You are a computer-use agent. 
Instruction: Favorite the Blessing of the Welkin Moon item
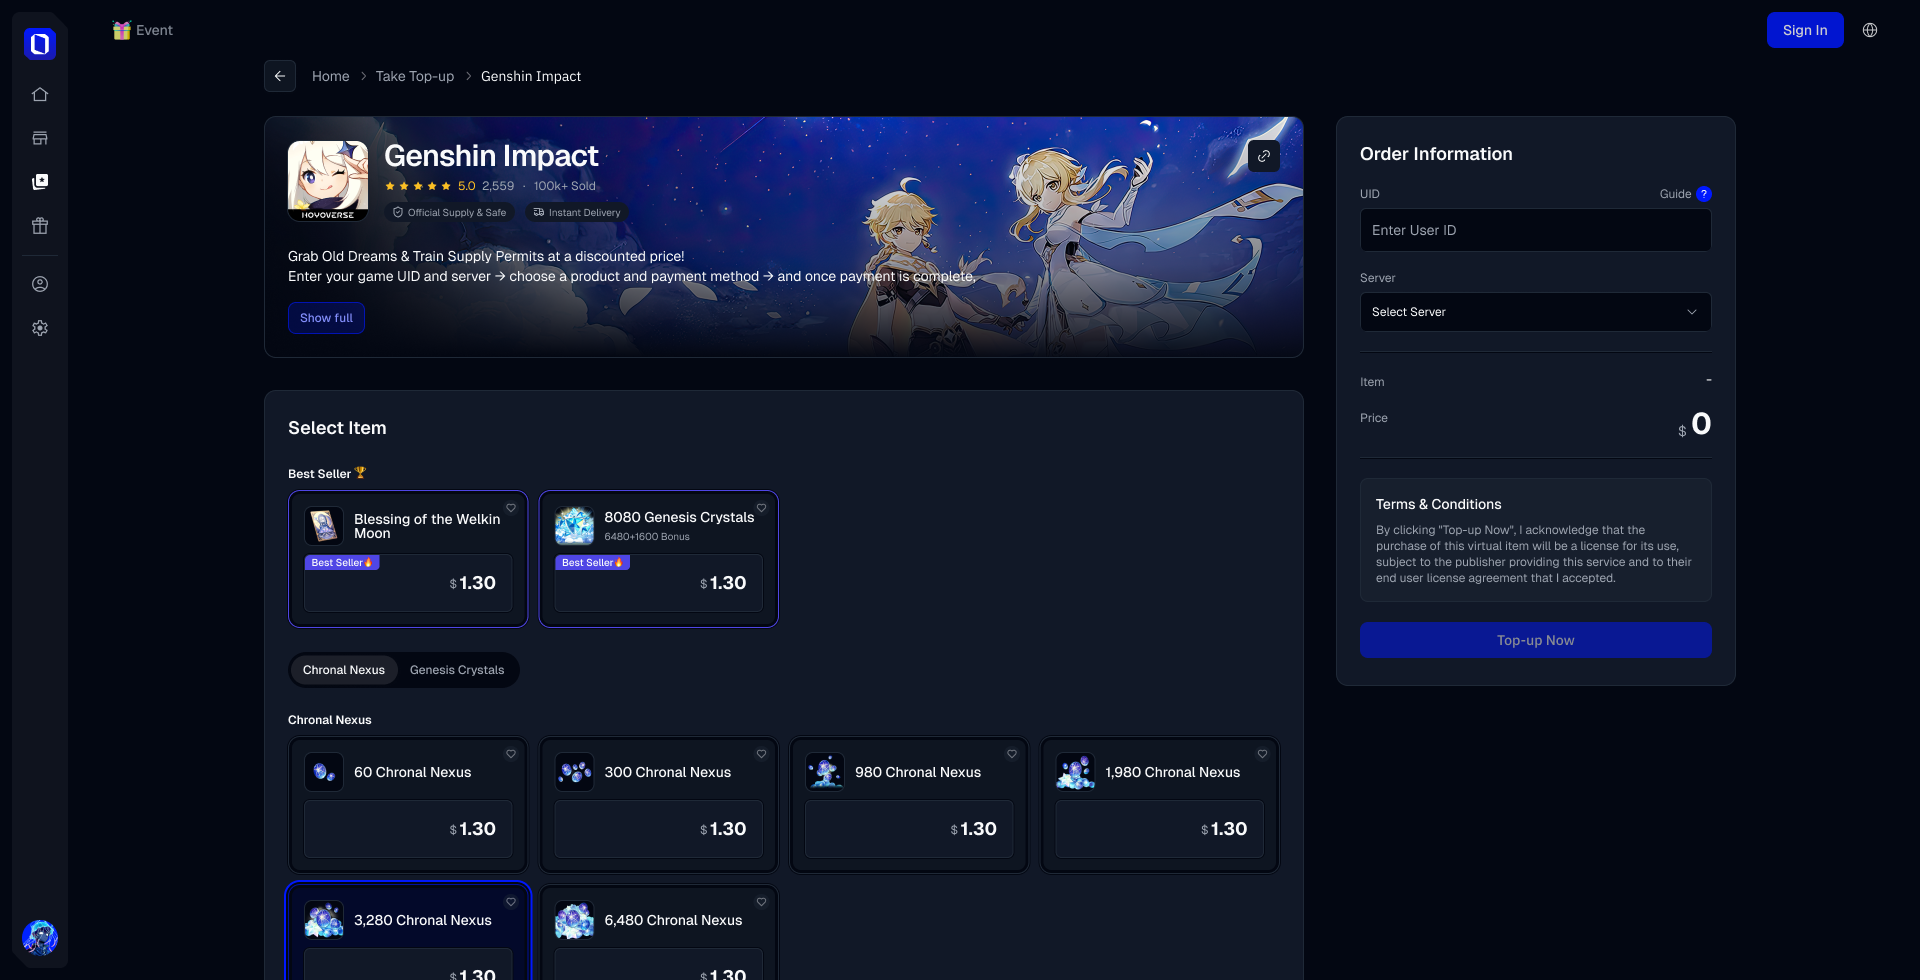pos(511,508)
